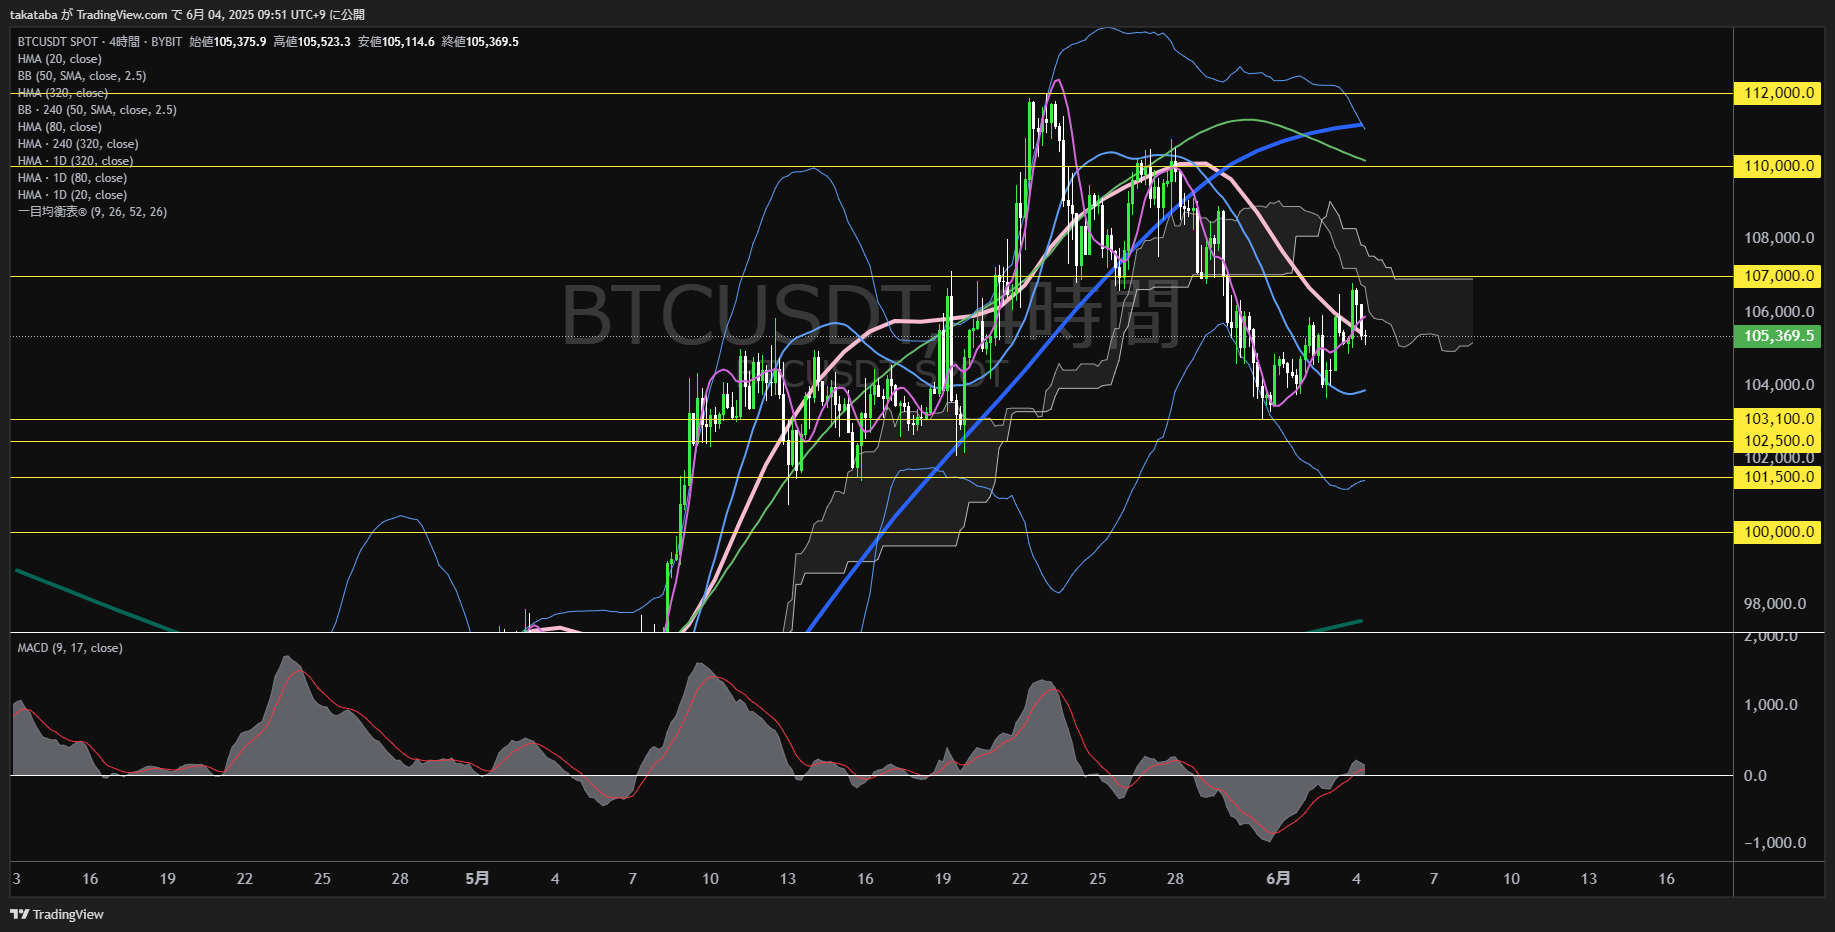Viewport: 1835px width, 932px height.
Task: Click the 103,100.0 yellow price label
Action: tap(1777, 419)
